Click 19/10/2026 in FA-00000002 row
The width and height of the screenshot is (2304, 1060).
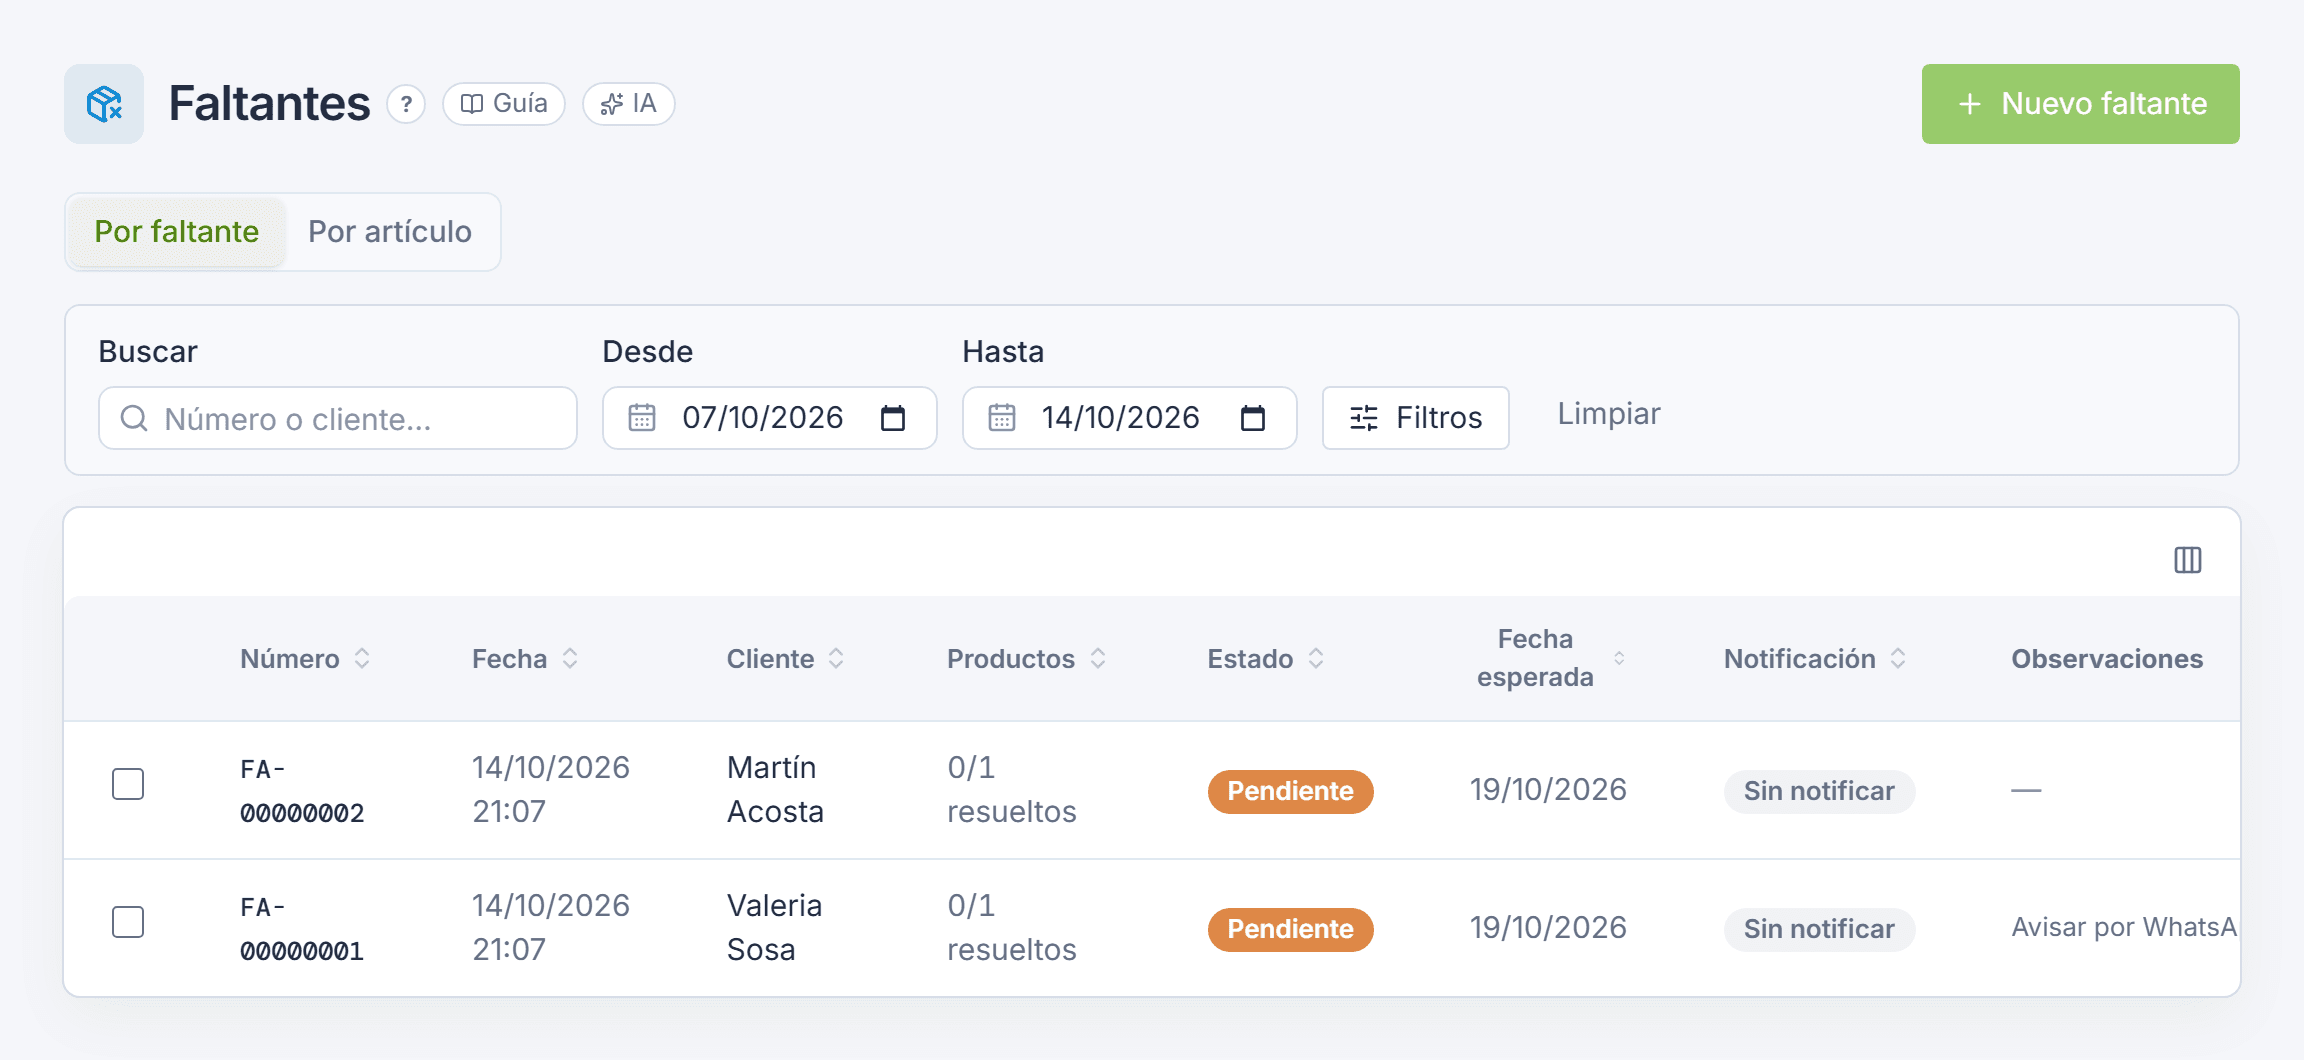1548,790
